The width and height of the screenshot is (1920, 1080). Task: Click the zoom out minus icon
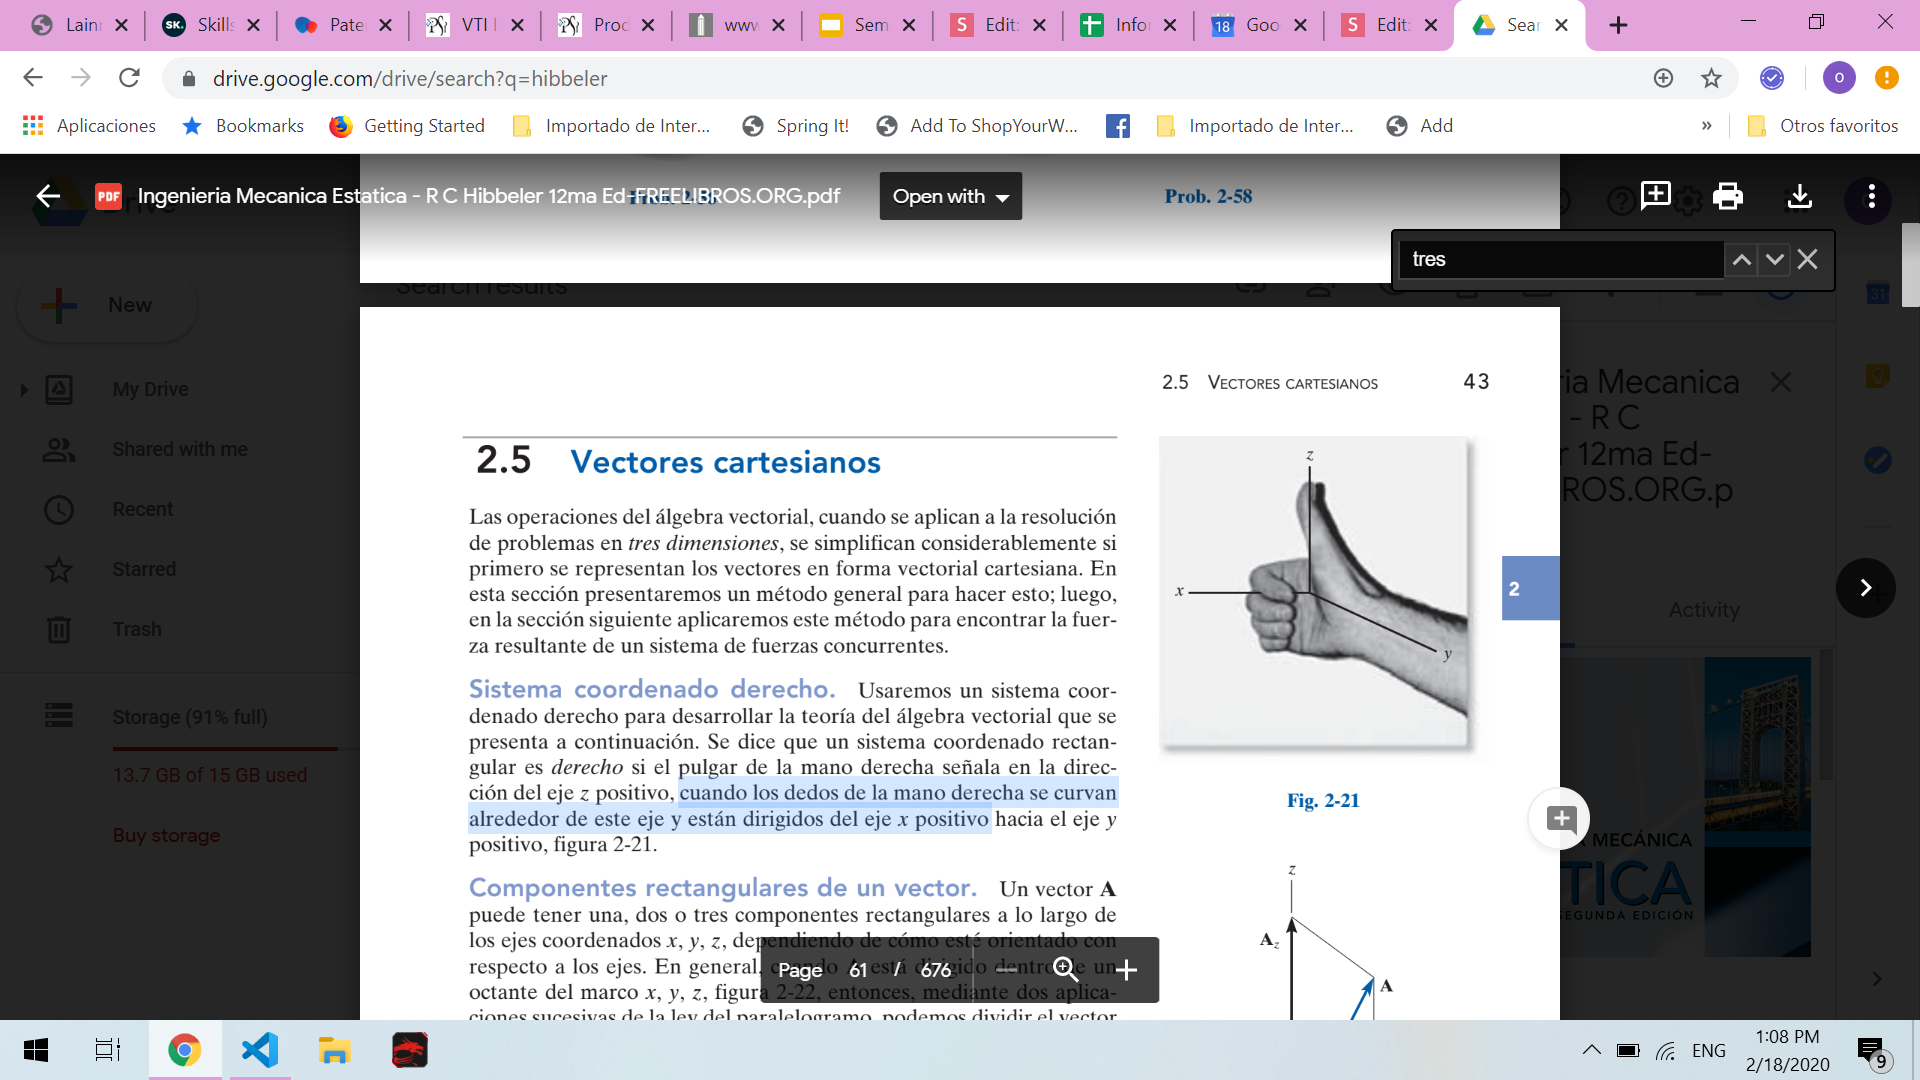coord(1006,969)
